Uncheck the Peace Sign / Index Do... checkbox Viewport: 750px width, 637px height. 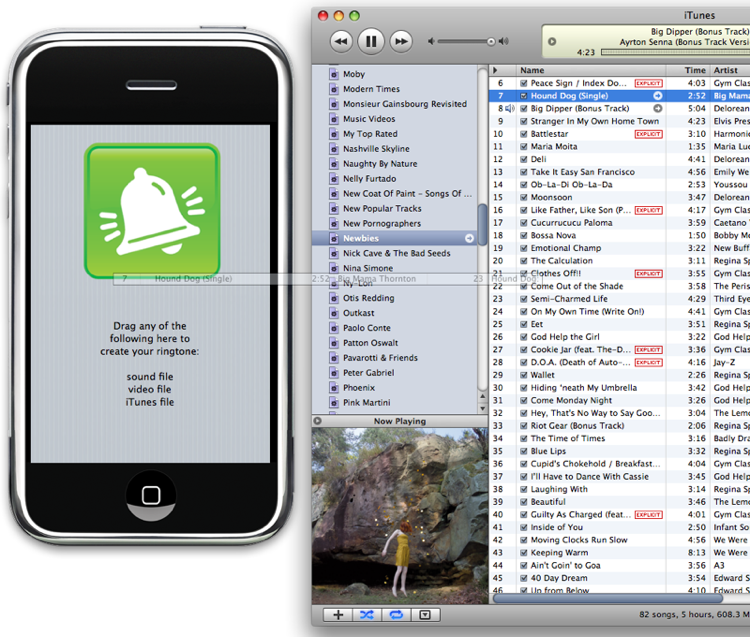coord(524,83)
